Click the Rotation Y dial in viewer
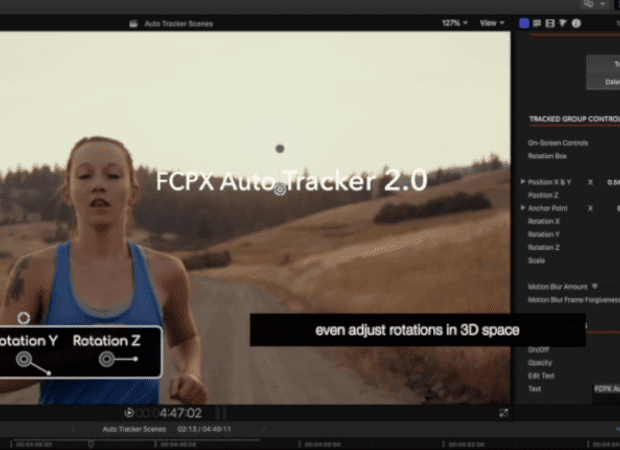The height and width of the screenshot is (450, 620). pyautogui.click(x=24, y=359)
